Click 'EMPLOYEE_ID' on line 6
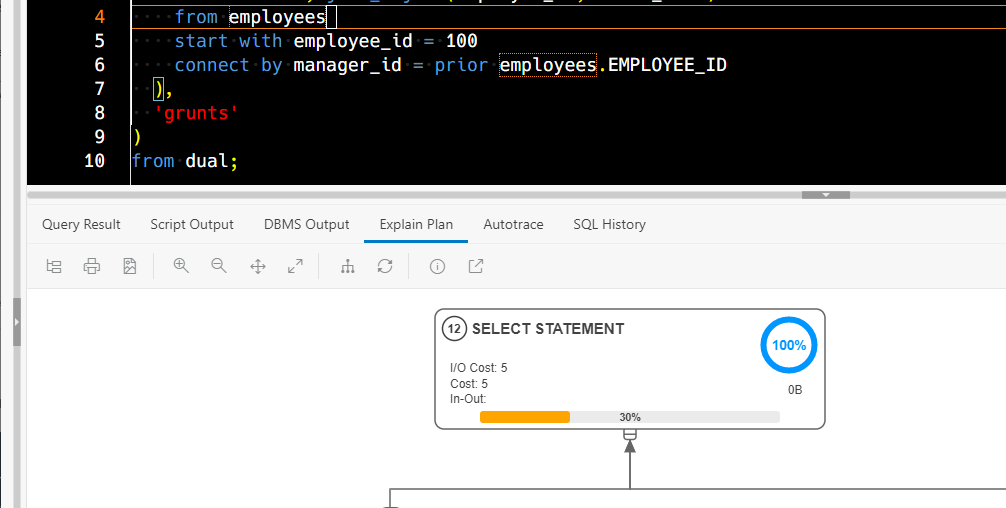 point(667,65)
